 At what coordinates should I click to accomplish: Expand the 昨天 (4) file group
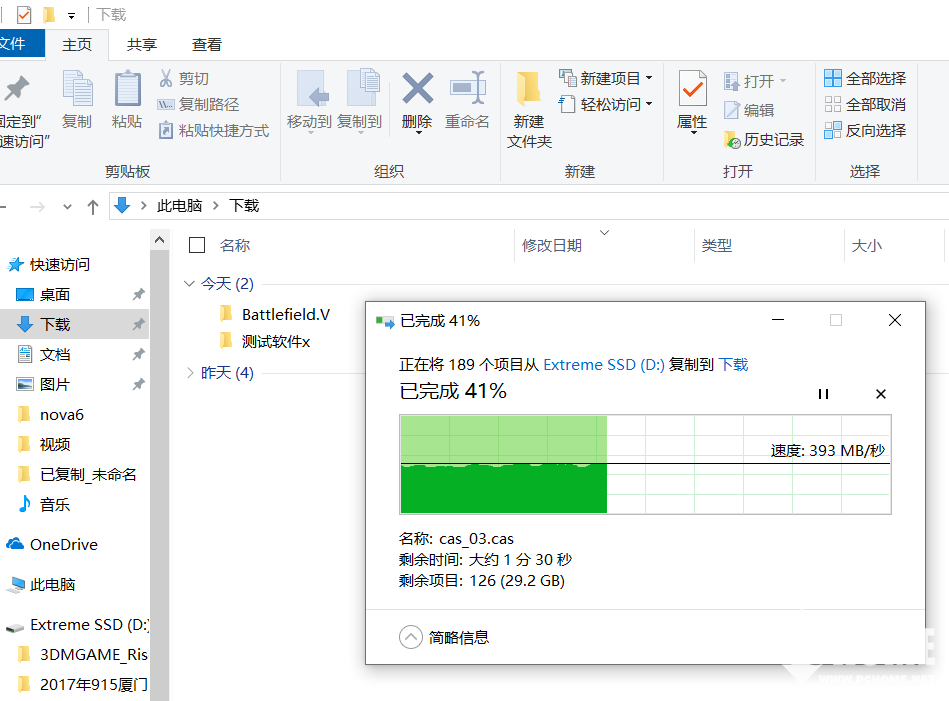click(x=190, y=373)
